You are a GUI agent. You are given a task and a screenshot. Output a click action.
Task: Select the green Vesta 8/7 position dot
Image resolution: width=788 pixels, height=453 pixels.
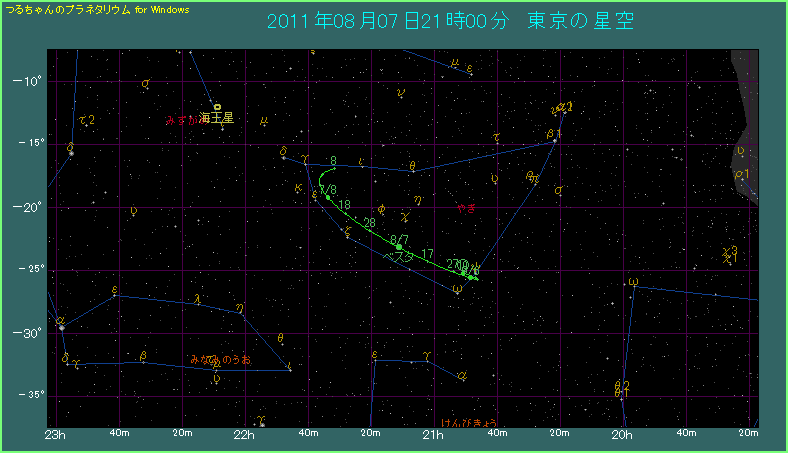pyautogui.click(x=398, y=246)
